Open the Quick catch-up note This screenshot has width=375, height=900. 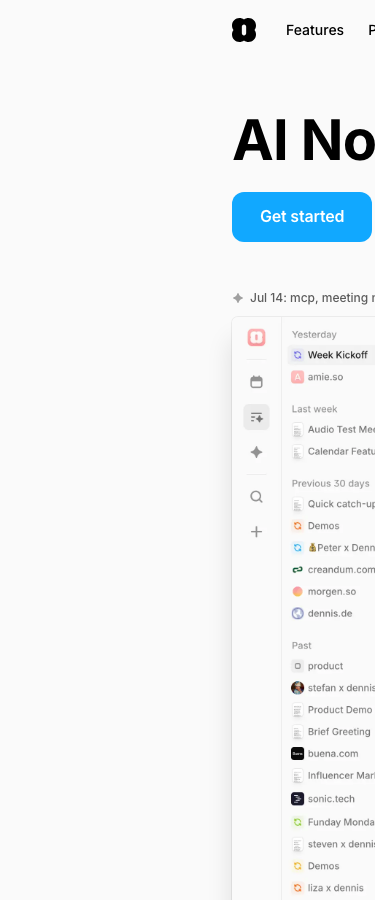click(341, 503)
